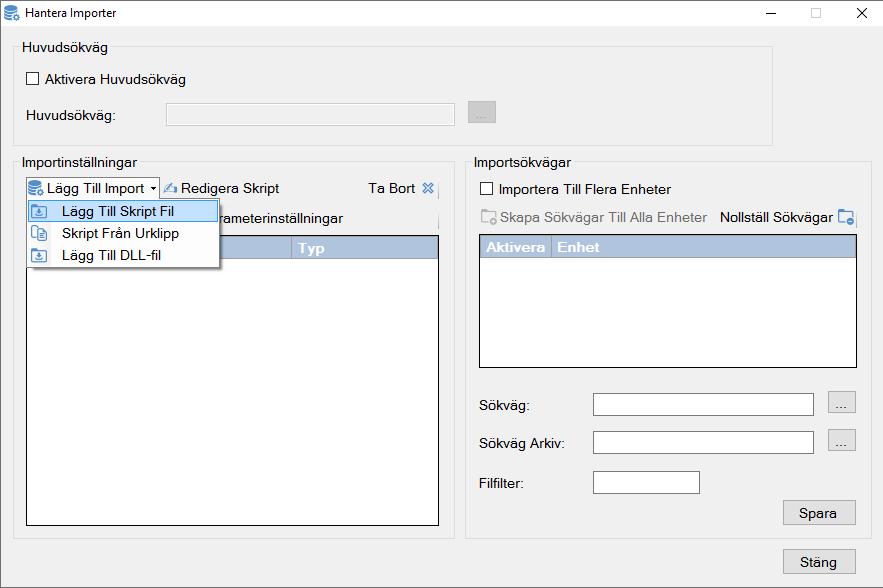Viewport: 883px width, 588px height.
Task: Click the clipboard icon beside Skript Från Urklipp
Action: pos(39,233)
